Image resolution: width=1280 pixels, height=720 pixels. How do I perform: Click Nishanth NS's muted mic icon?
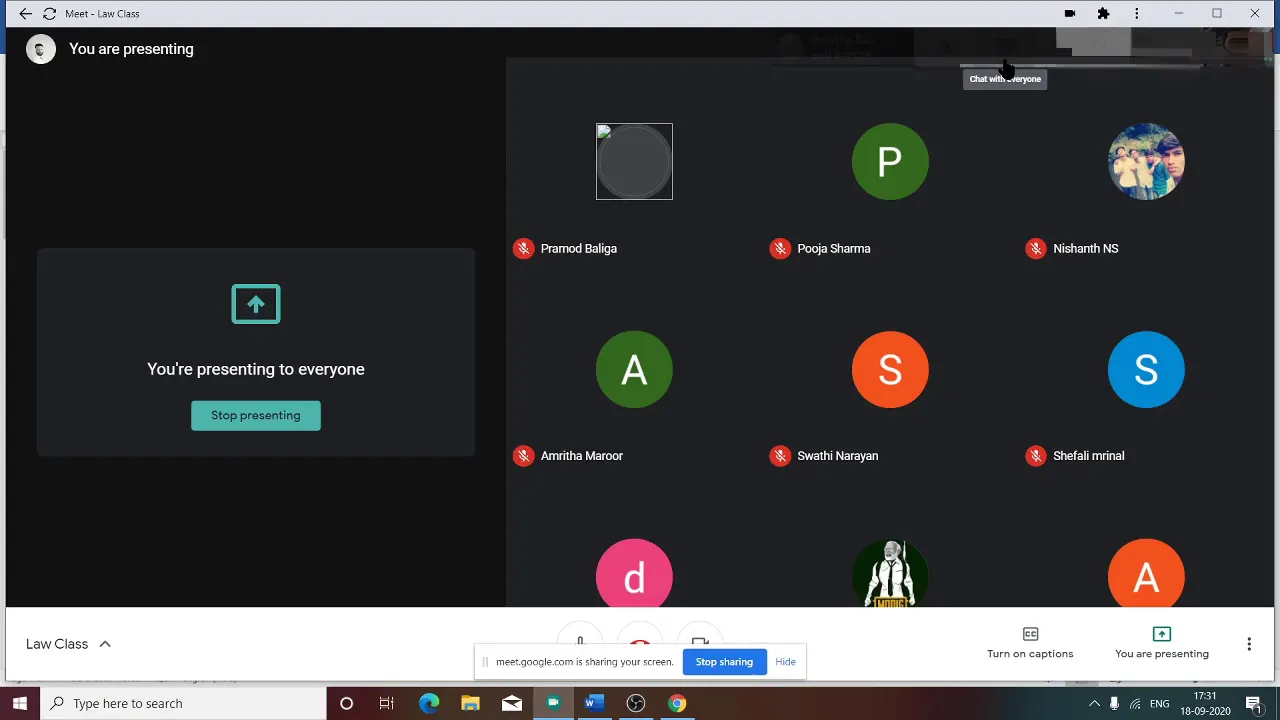click(x=1036, y=249)
